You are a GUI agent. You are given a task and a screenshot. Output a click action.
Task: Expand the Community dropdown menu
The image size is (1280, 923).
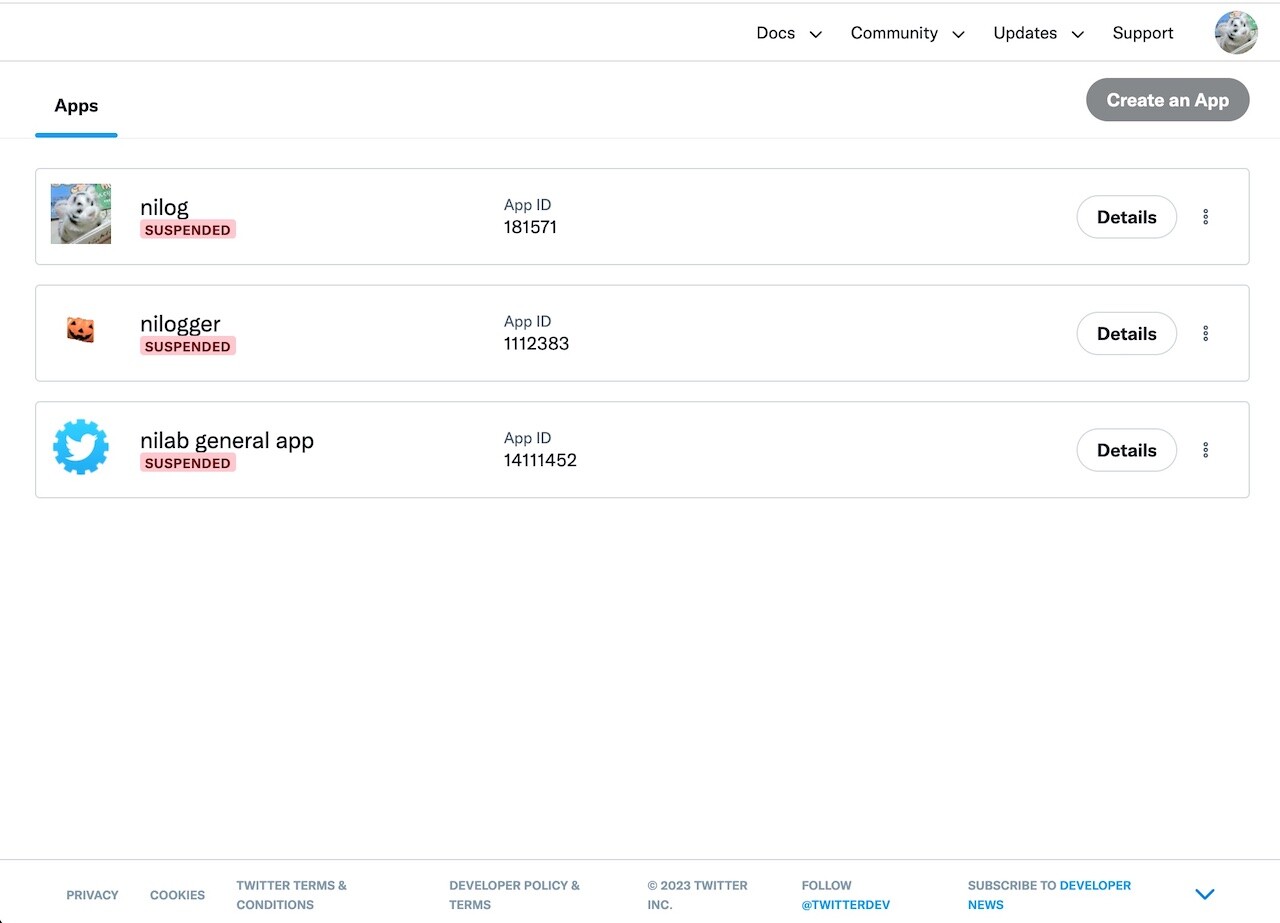(x=908, y=33)
